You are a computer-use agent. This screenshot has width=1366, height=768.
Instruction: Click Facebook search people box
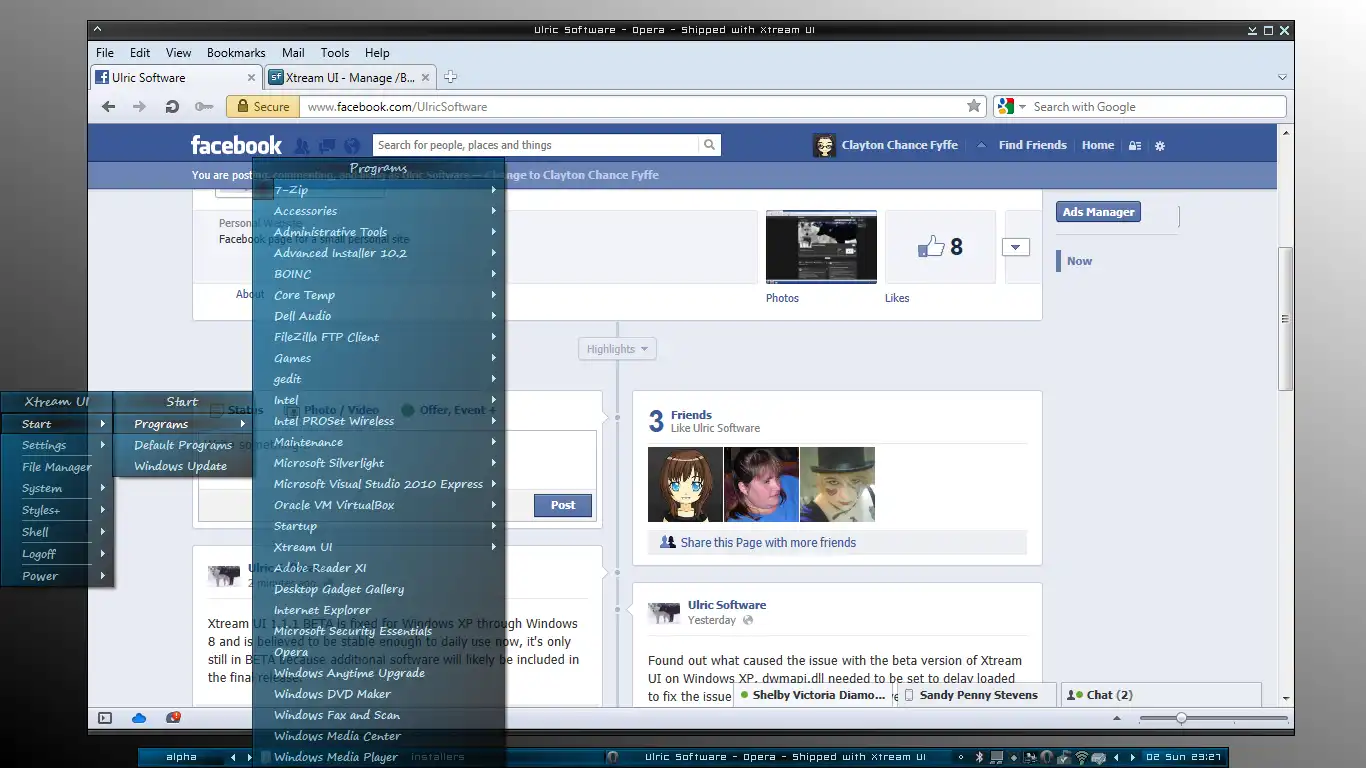coord(536,145)
